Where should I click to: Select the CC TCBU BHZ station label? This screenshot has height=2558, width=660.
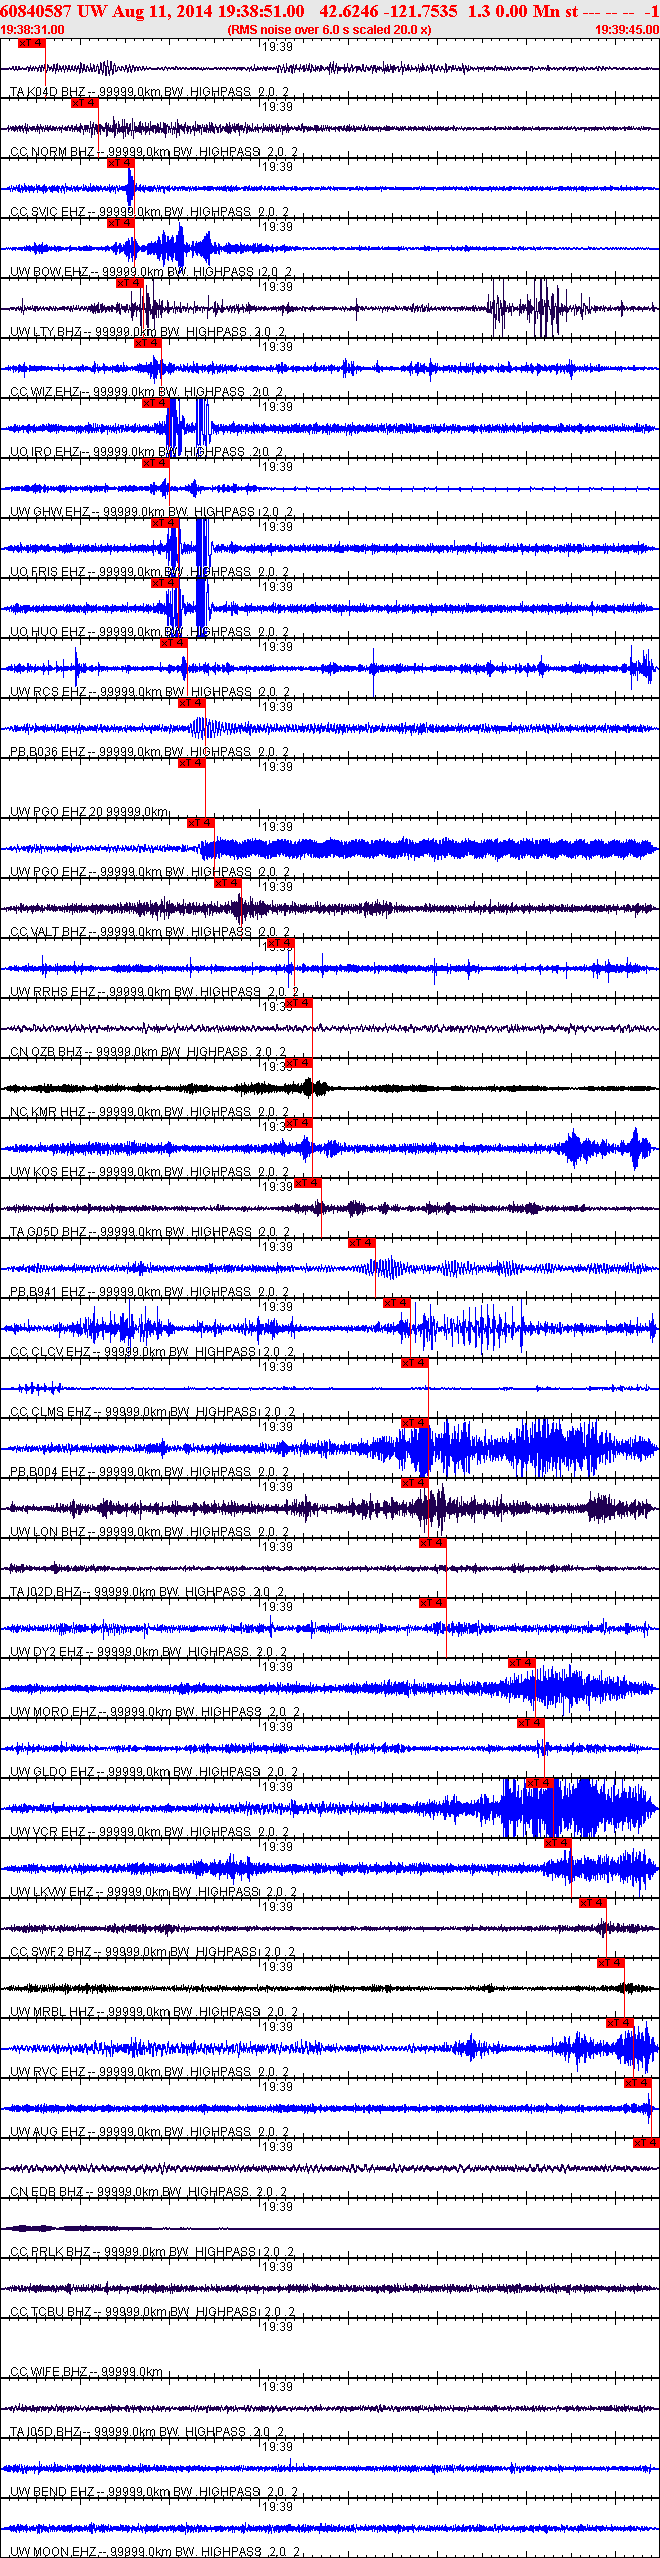[x=153, y=2312]
